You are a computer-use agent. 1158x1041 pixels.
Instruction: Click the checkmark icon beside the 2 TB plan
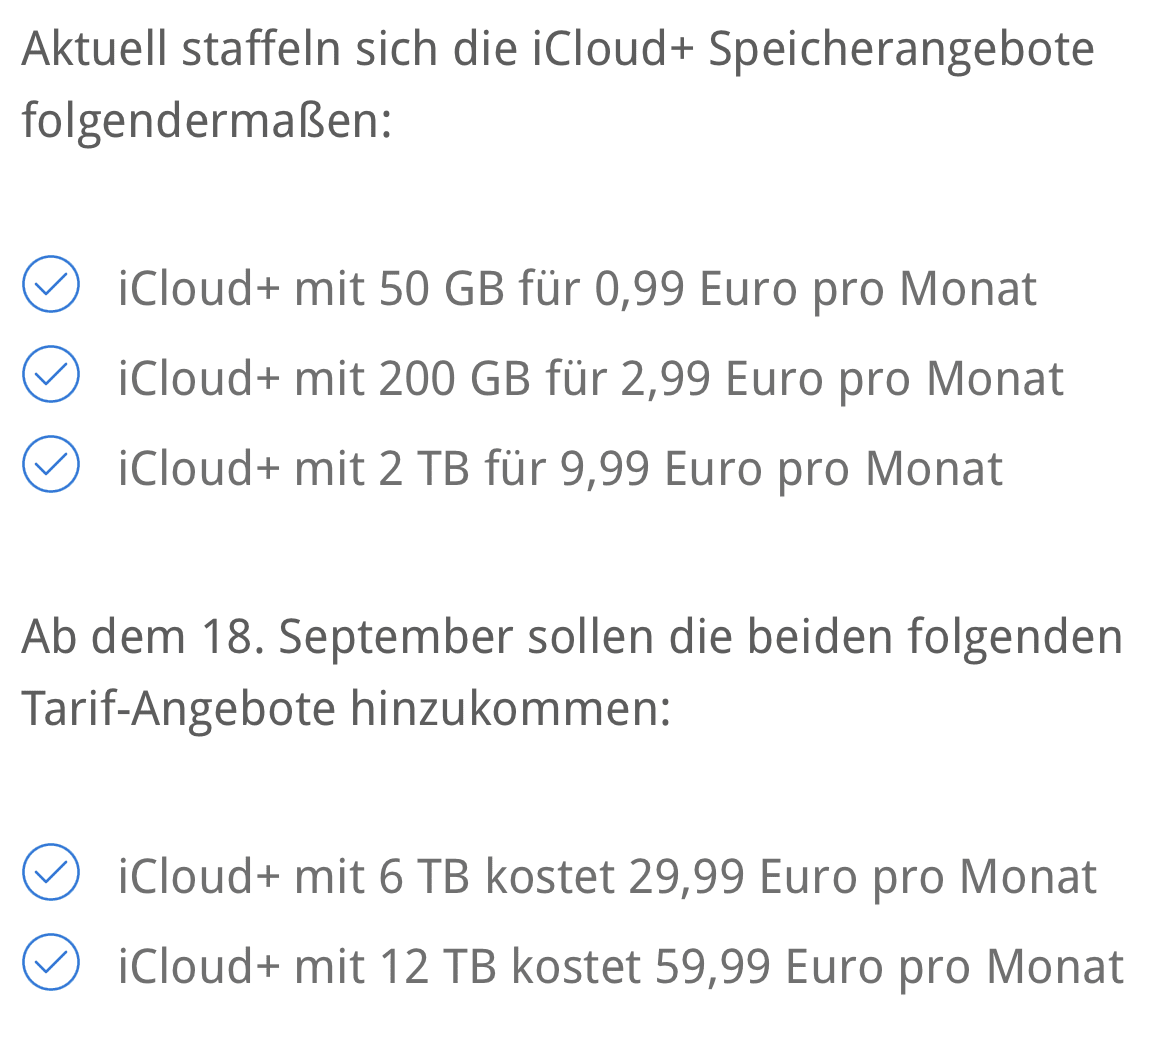[51, 464]
